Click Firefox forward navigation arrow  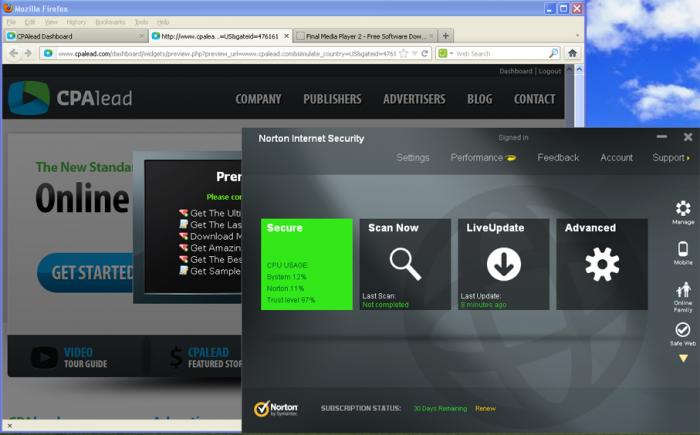[29, 53]
